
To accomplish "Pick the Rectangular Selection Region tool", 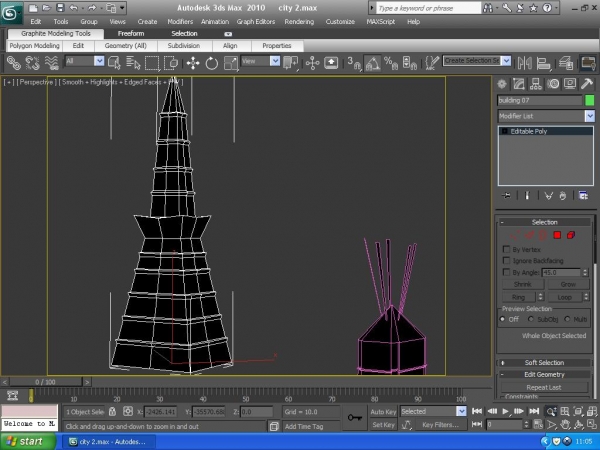I will tap(152, 62).
